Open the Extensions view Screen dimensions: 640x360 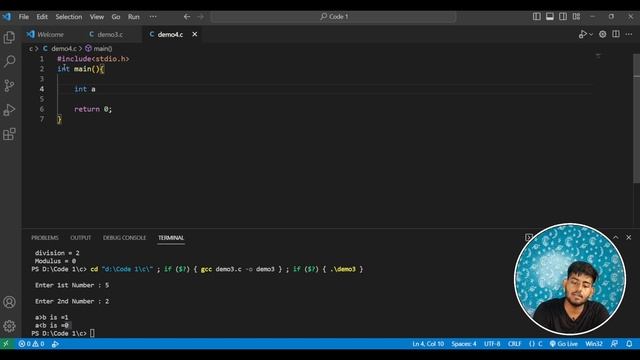9,134
